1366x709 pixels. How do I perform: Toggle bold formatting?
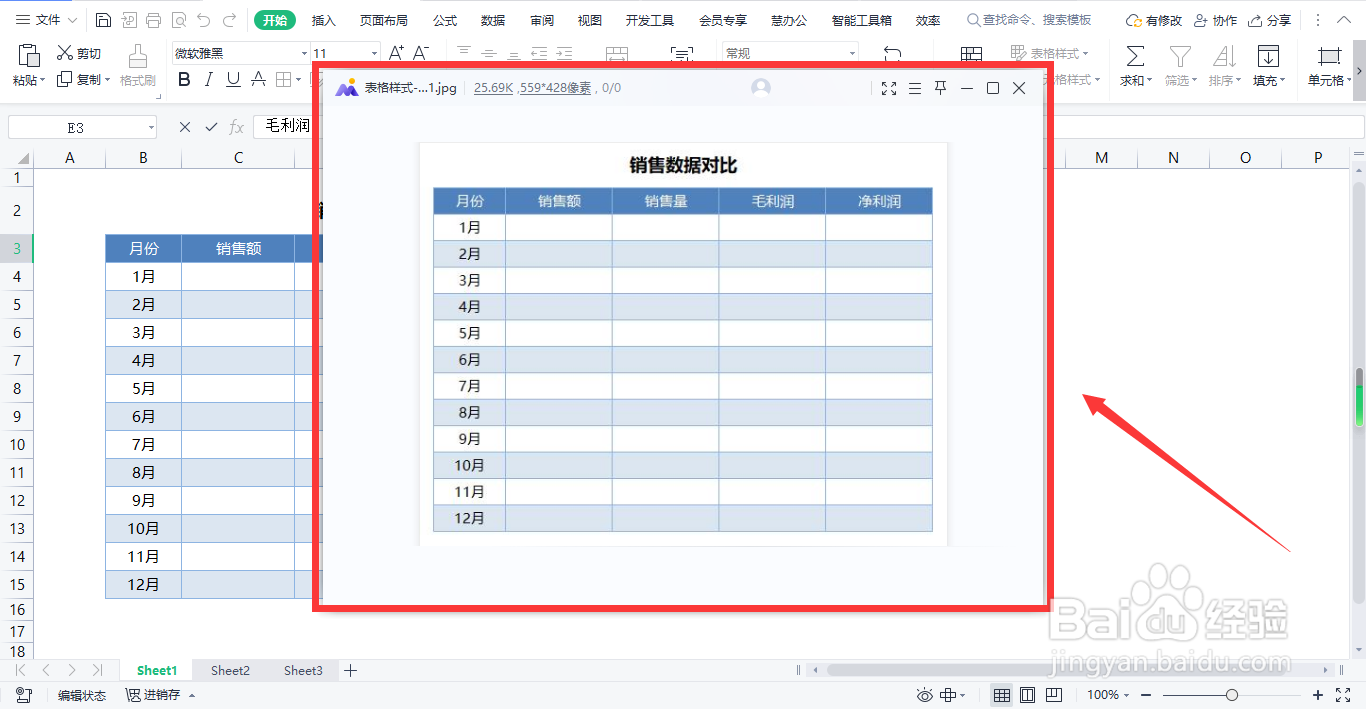point(183,79)
